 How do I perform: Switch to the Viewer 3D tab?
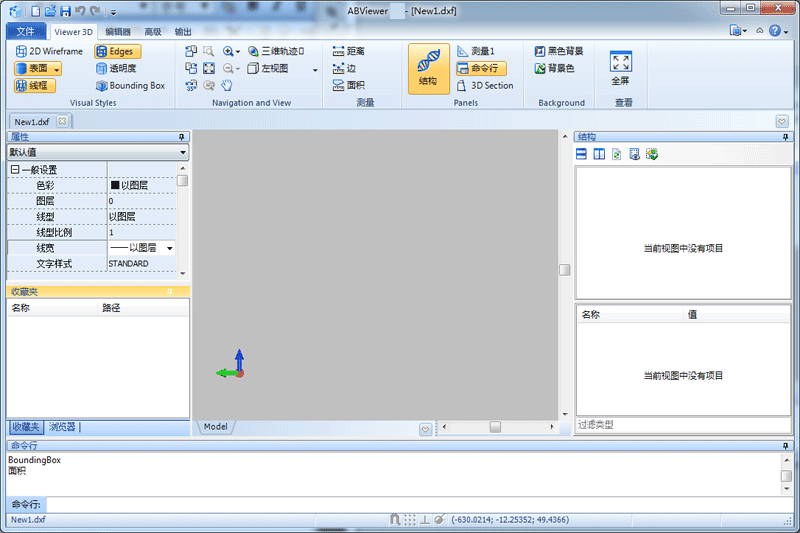point(73,32)
